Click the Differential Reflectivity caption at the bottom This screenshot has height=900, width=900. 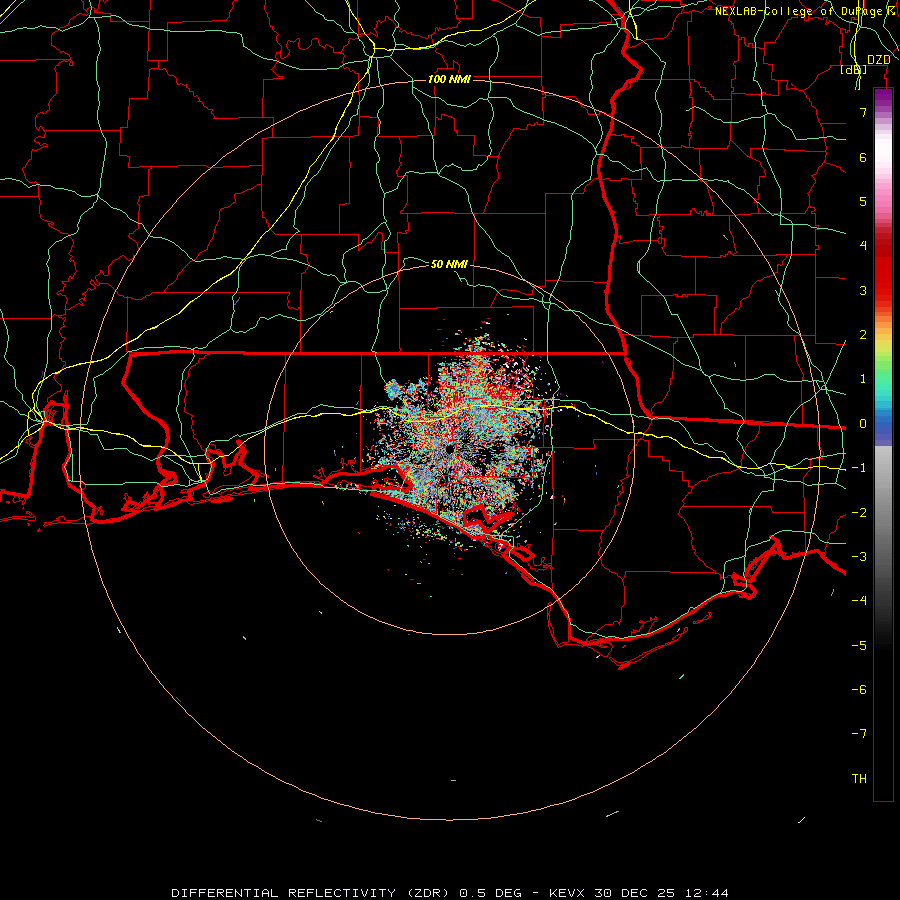[x=450, y=893]
